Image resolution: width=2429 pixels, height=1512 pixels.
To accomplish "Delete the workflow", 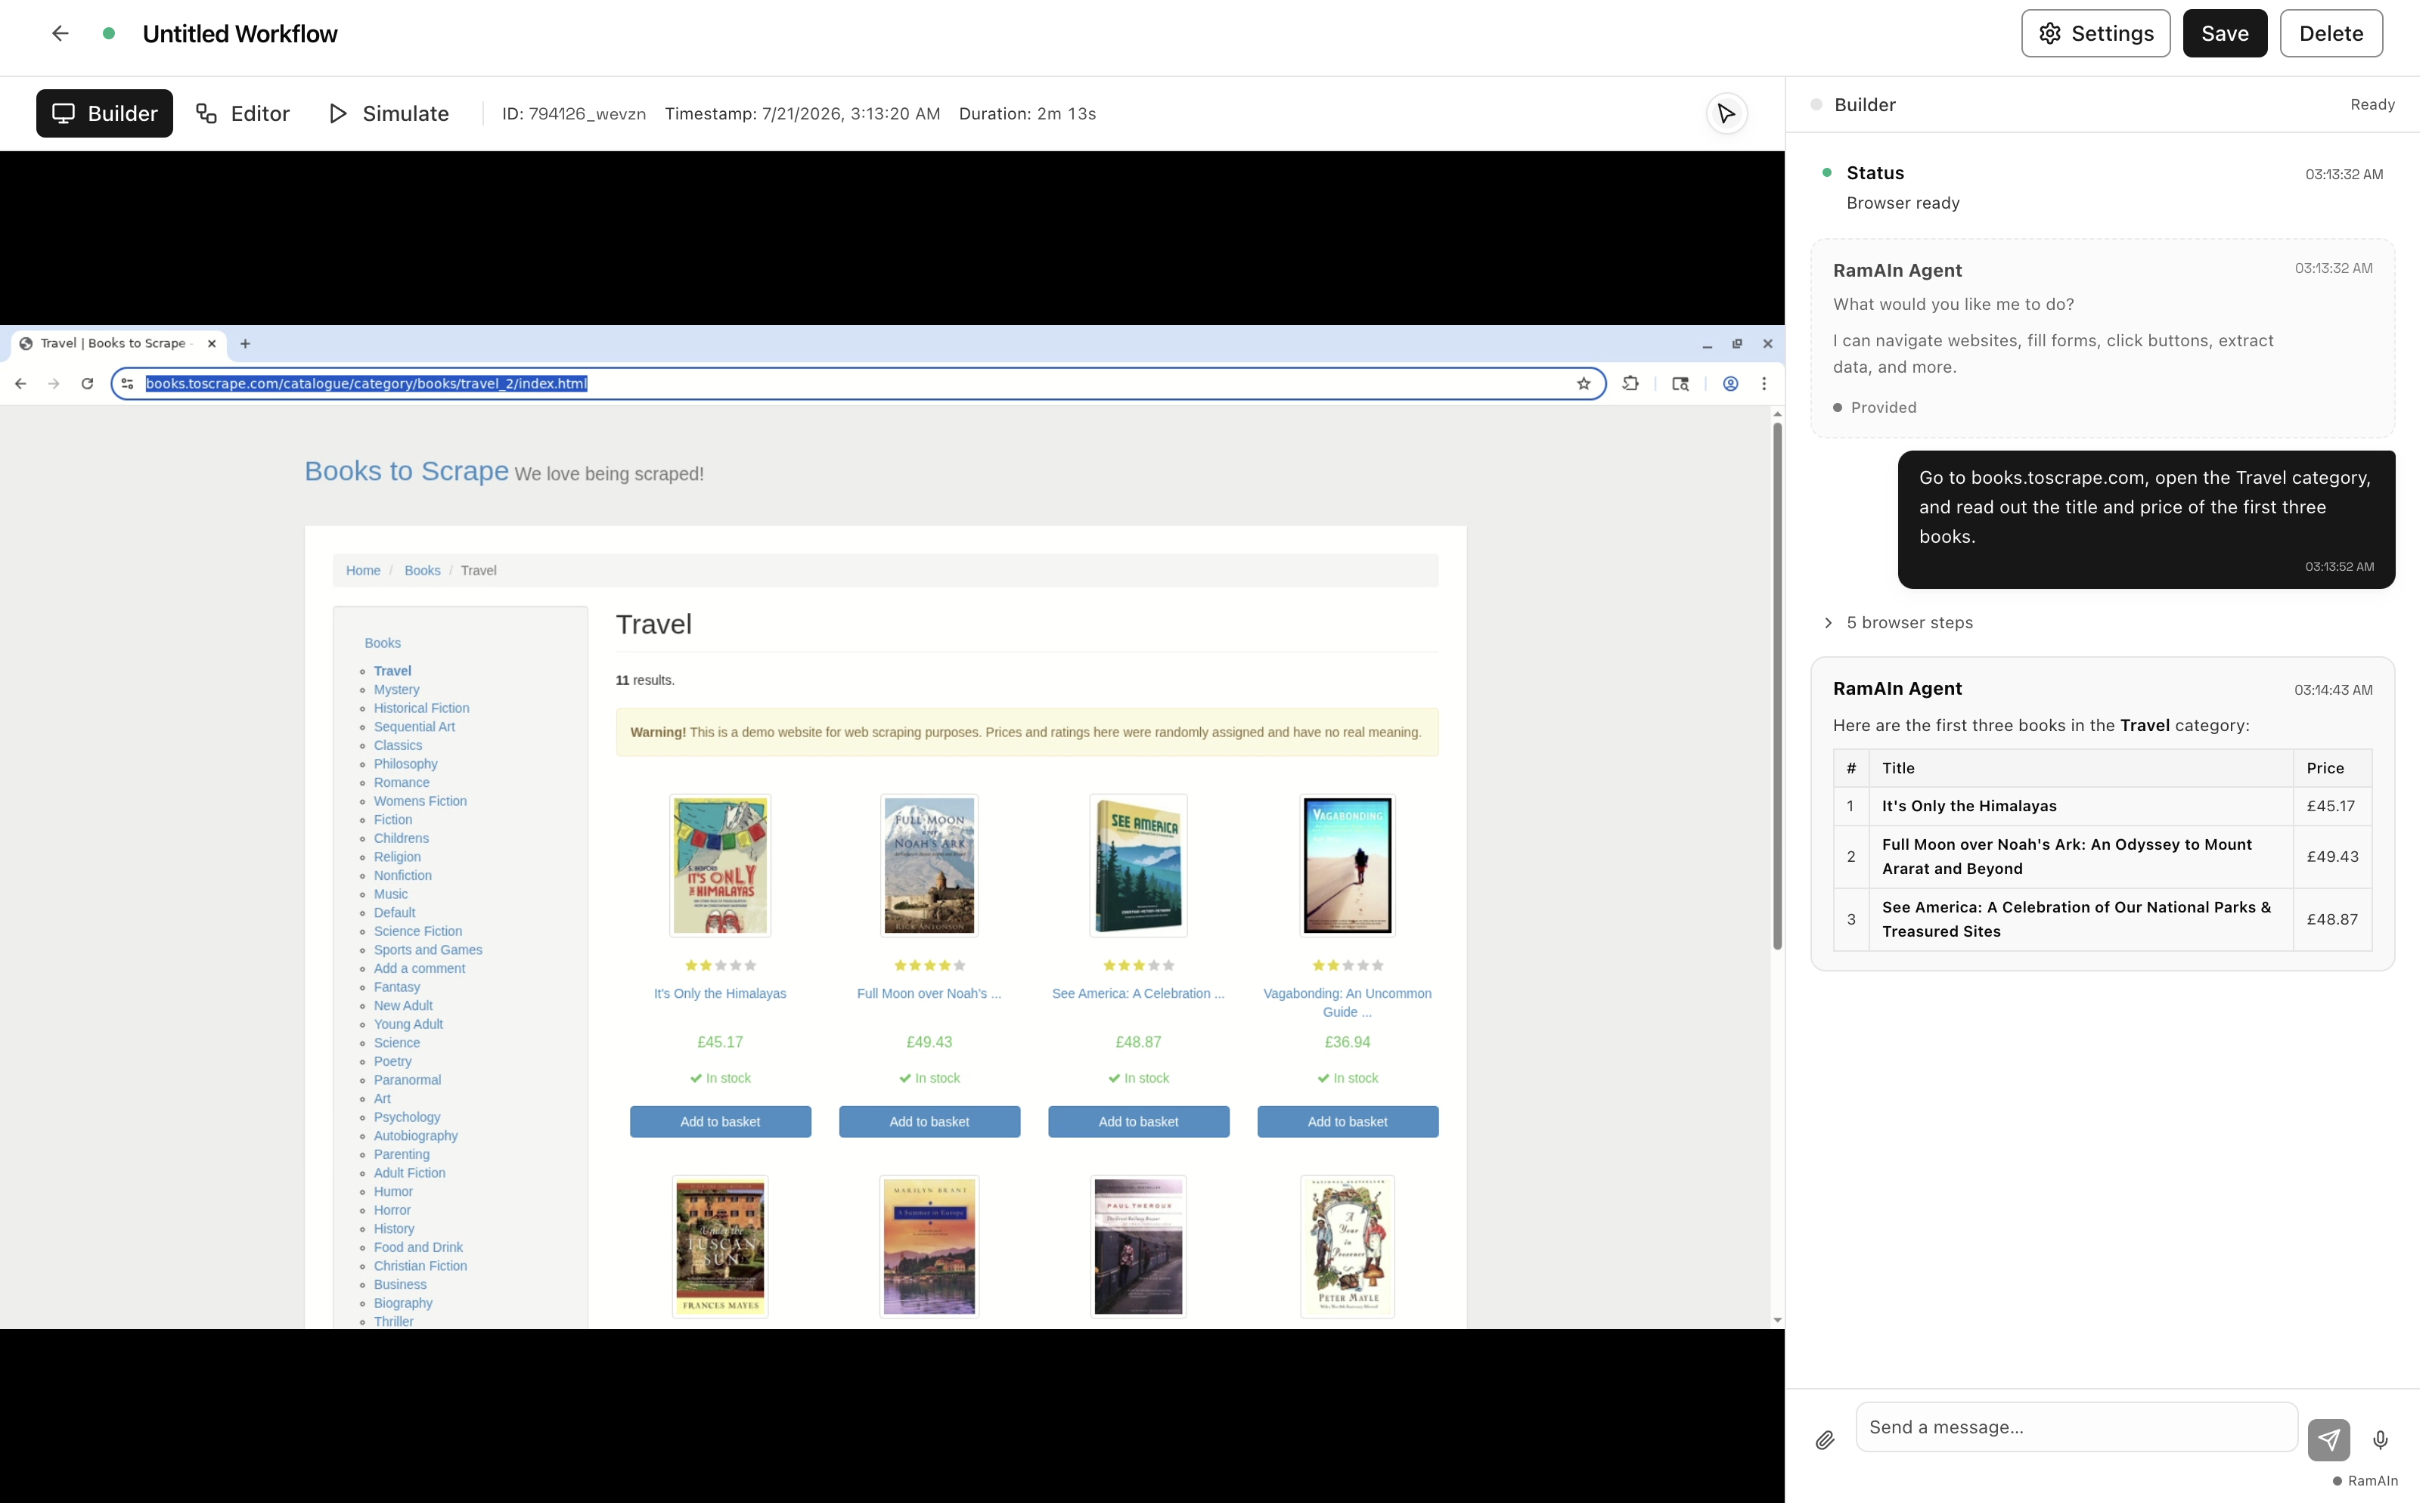I will 2340,34.
